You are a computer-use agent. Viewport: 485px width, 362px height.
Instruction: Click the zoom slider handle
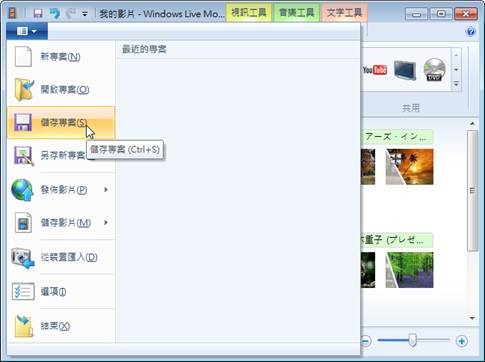(413, 340)
